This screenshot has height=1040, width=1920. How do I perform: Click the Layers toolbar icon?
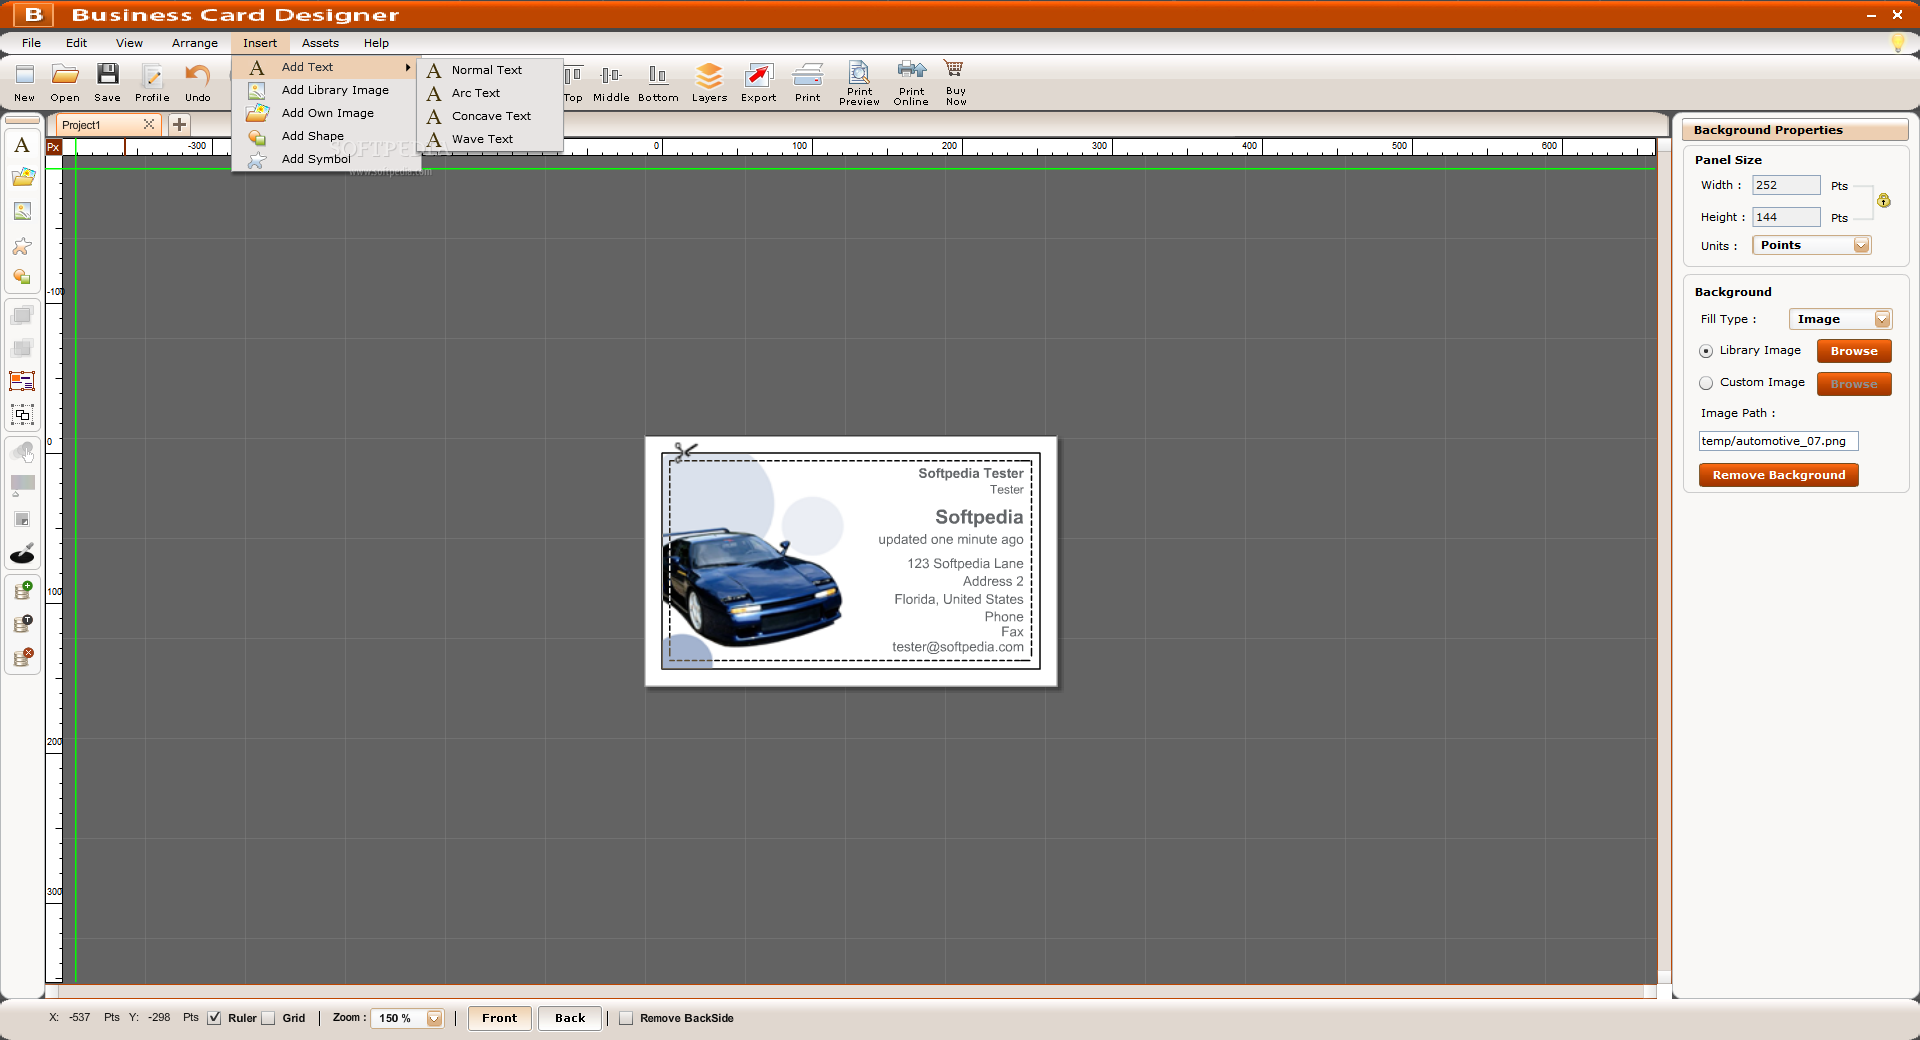pyautogui.click(x=709, y=77)
